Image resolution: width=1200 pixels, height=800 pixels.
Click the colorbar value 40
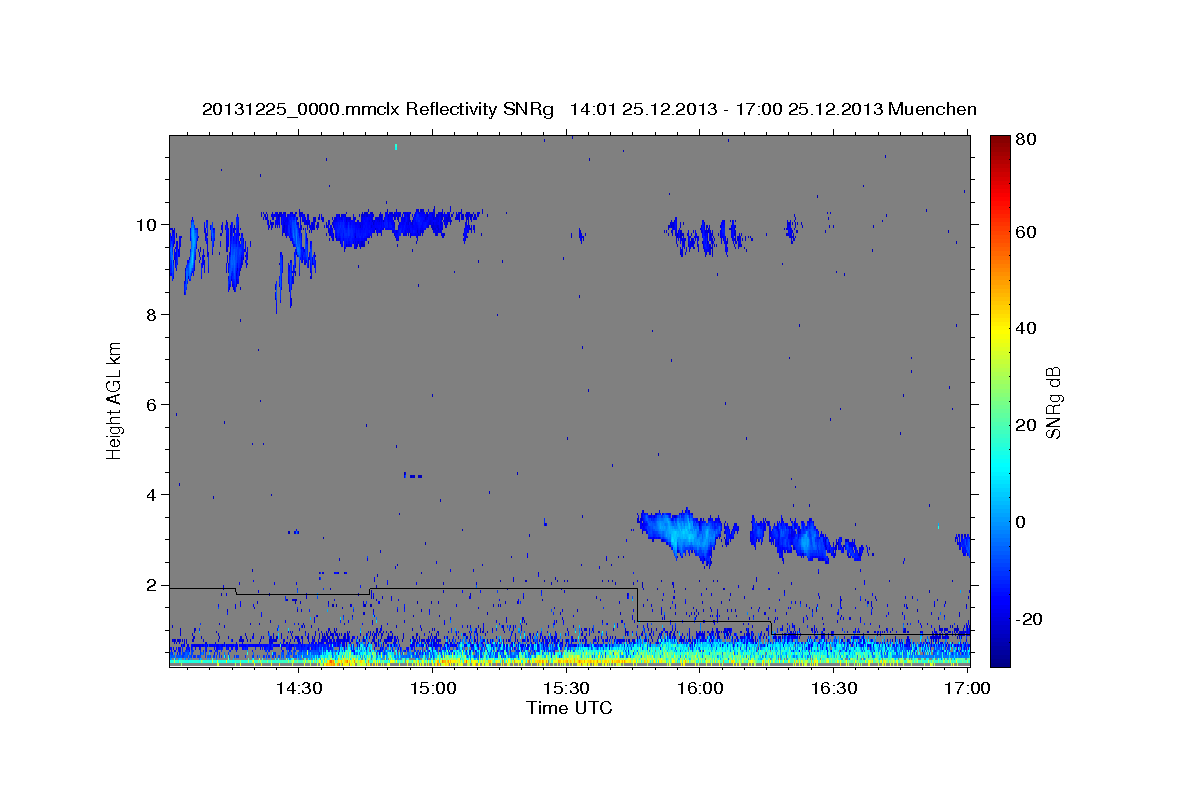1026,328
